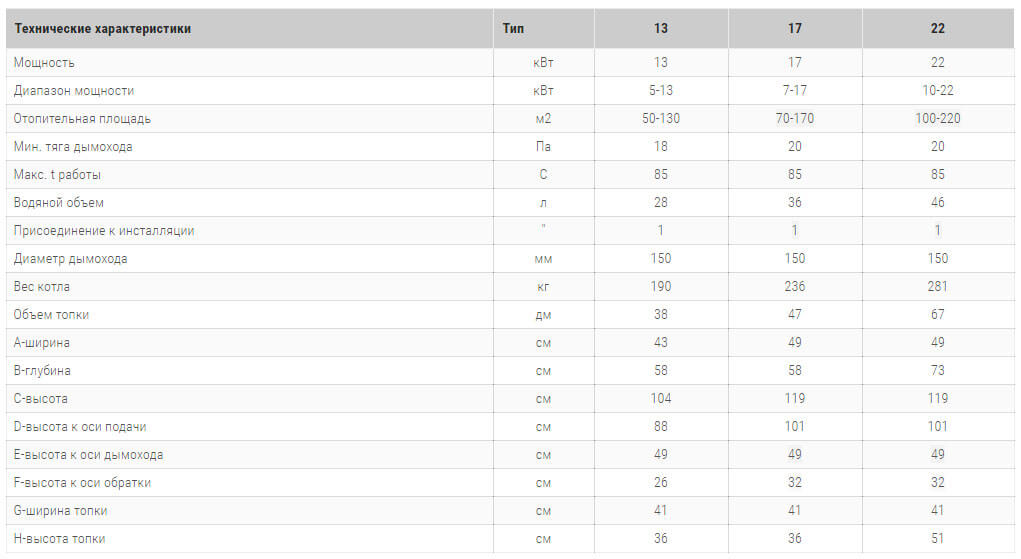Select the 67 firebox volume value
The image size is (1021, 559).
(937, 315)
